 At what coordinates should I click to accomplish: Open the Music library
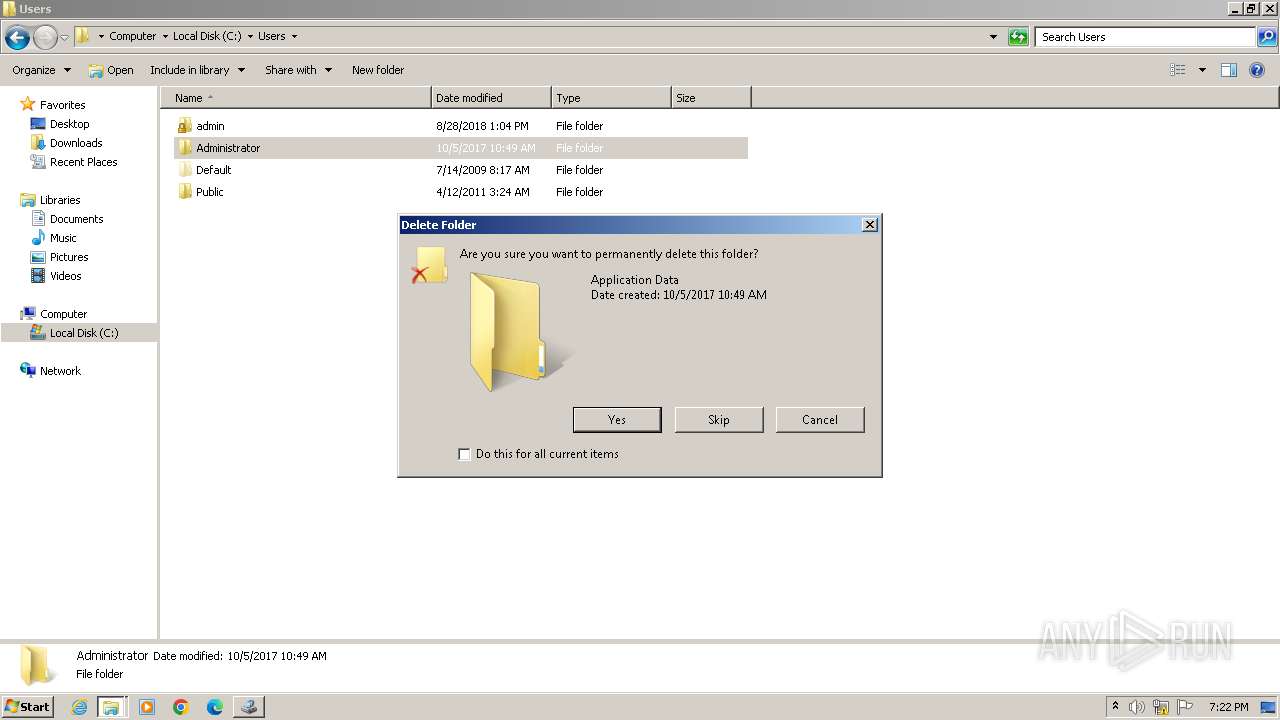pos(63,238)
